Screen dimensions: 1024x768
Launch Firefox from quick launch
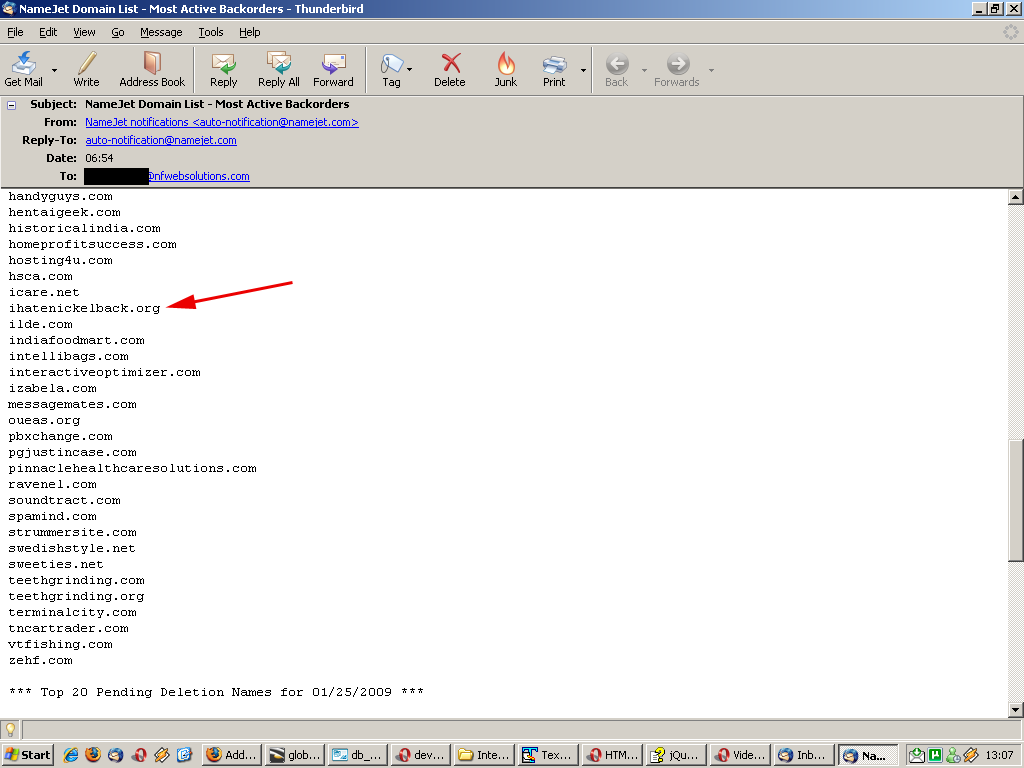click(93, 755)
